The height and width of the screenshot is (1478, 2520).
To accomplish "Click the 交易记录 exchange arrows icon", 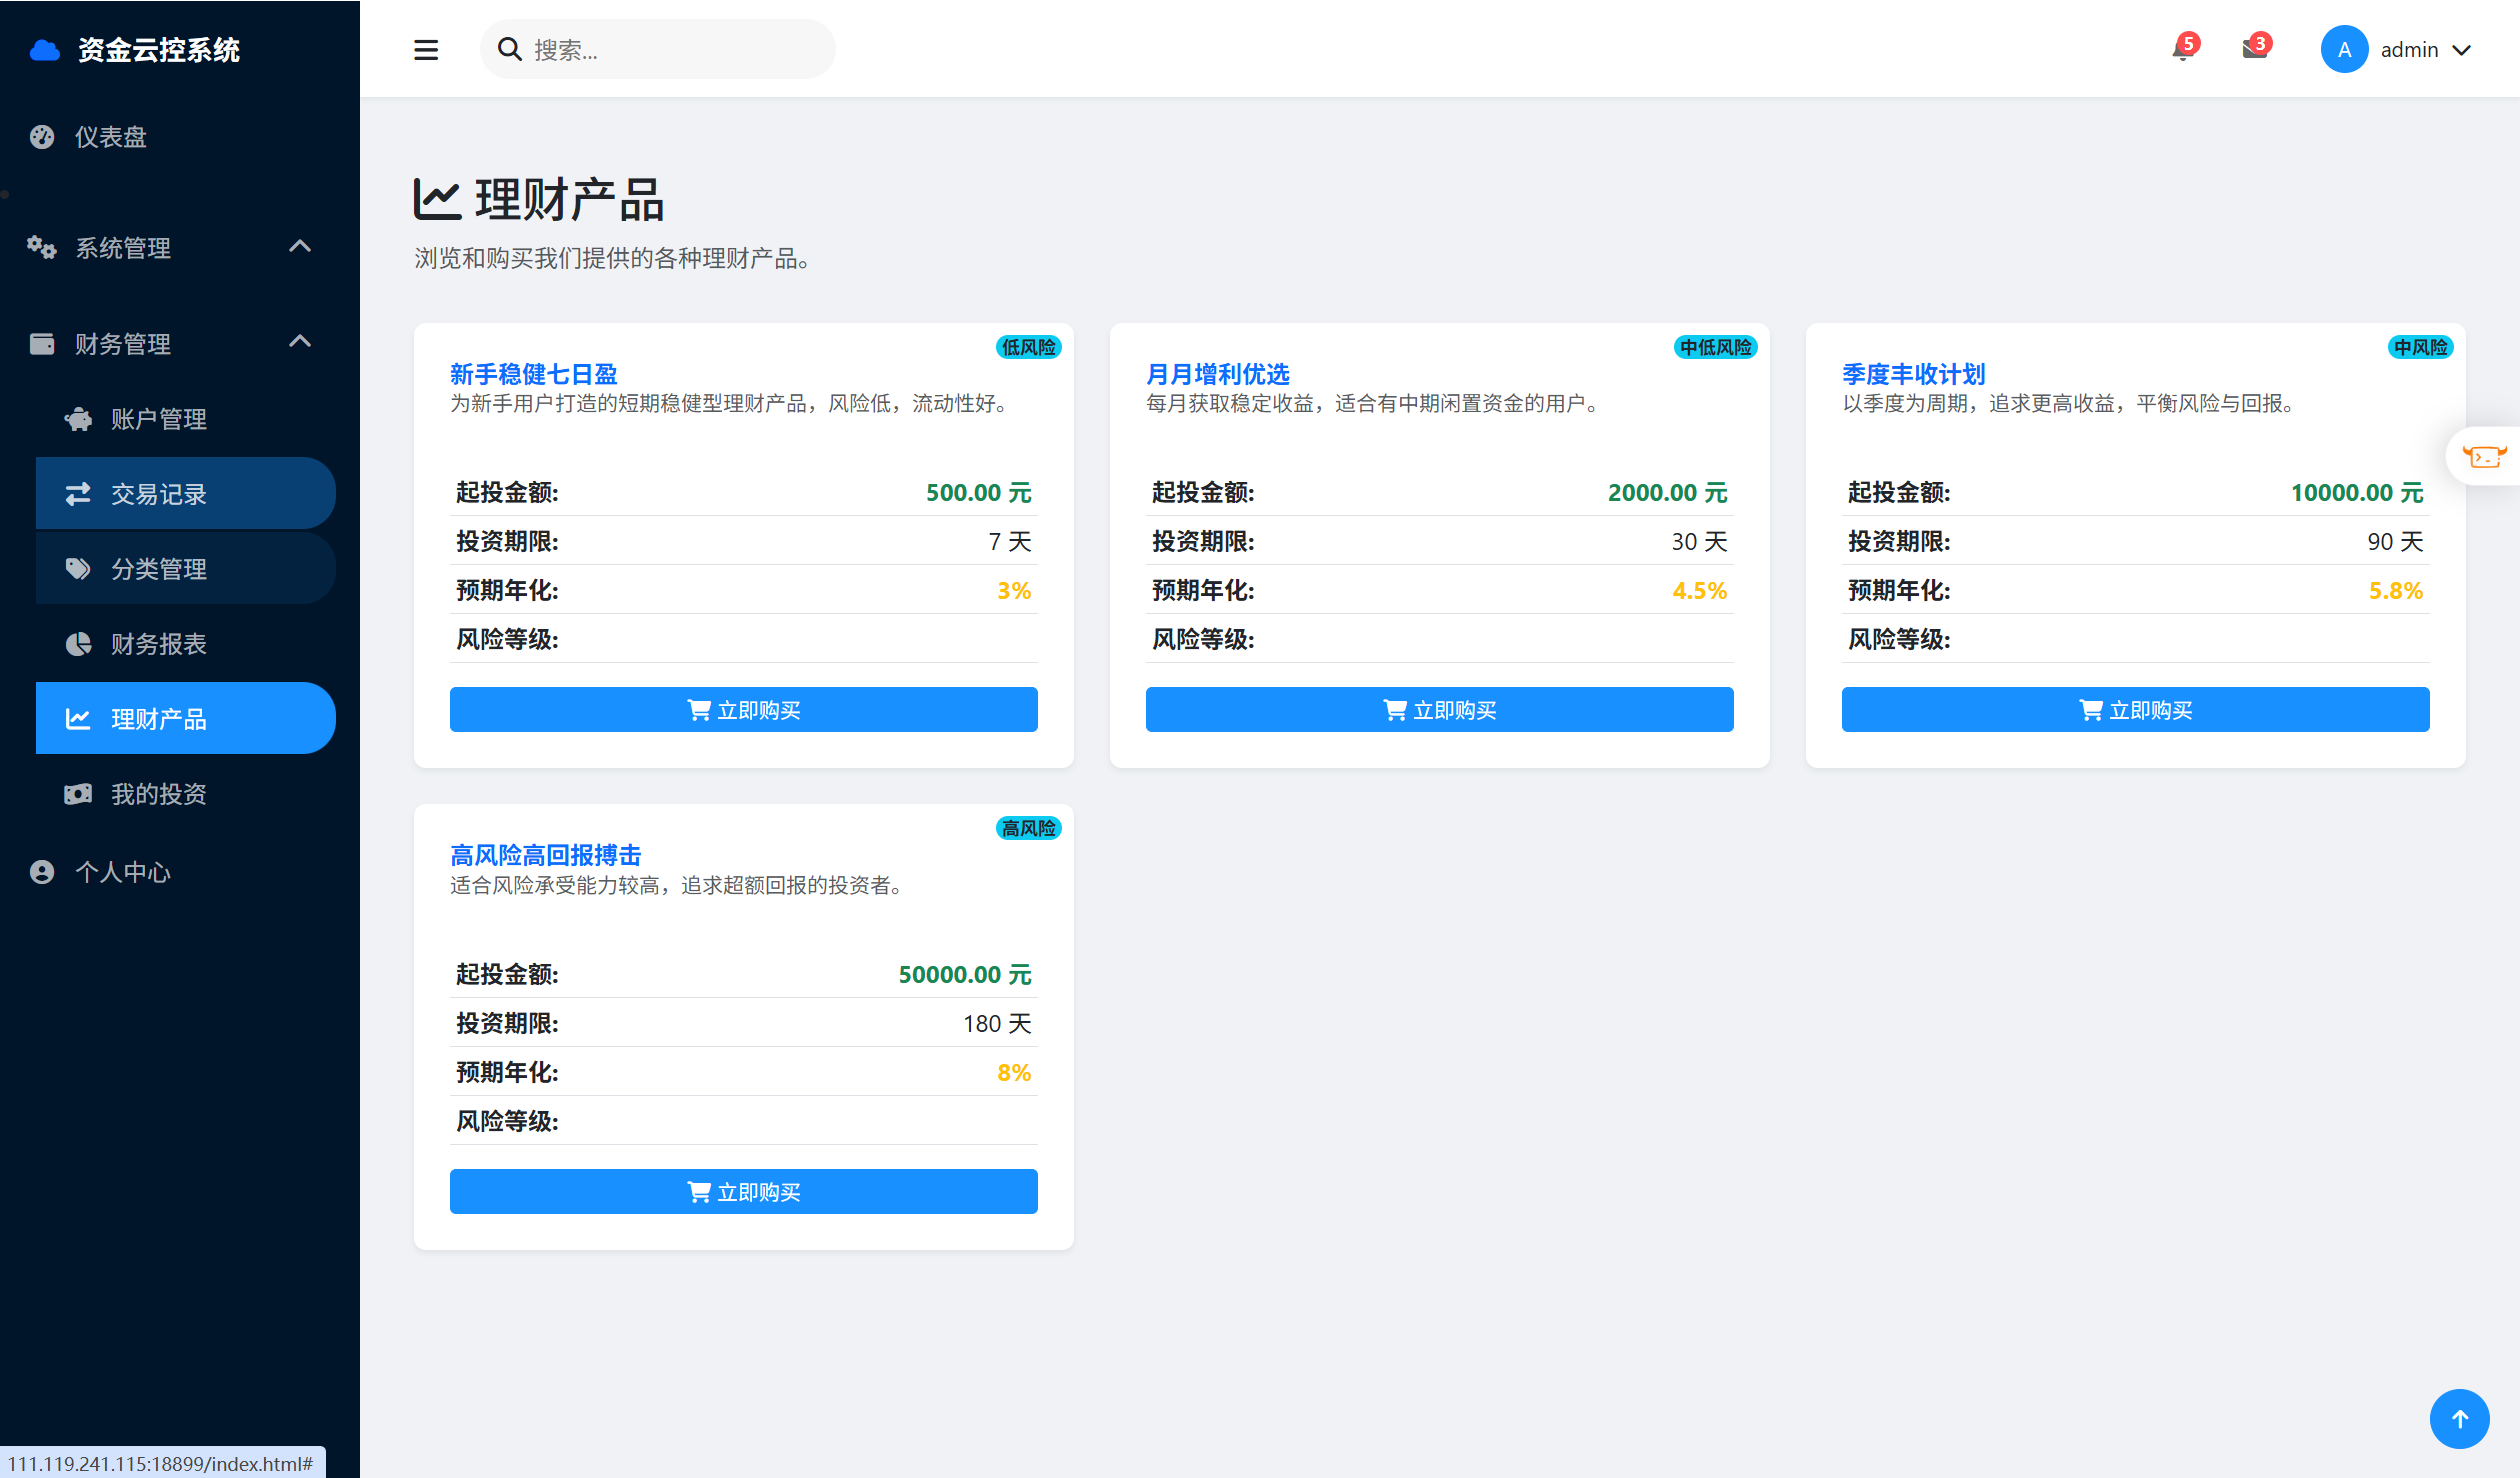I will 78,494.
